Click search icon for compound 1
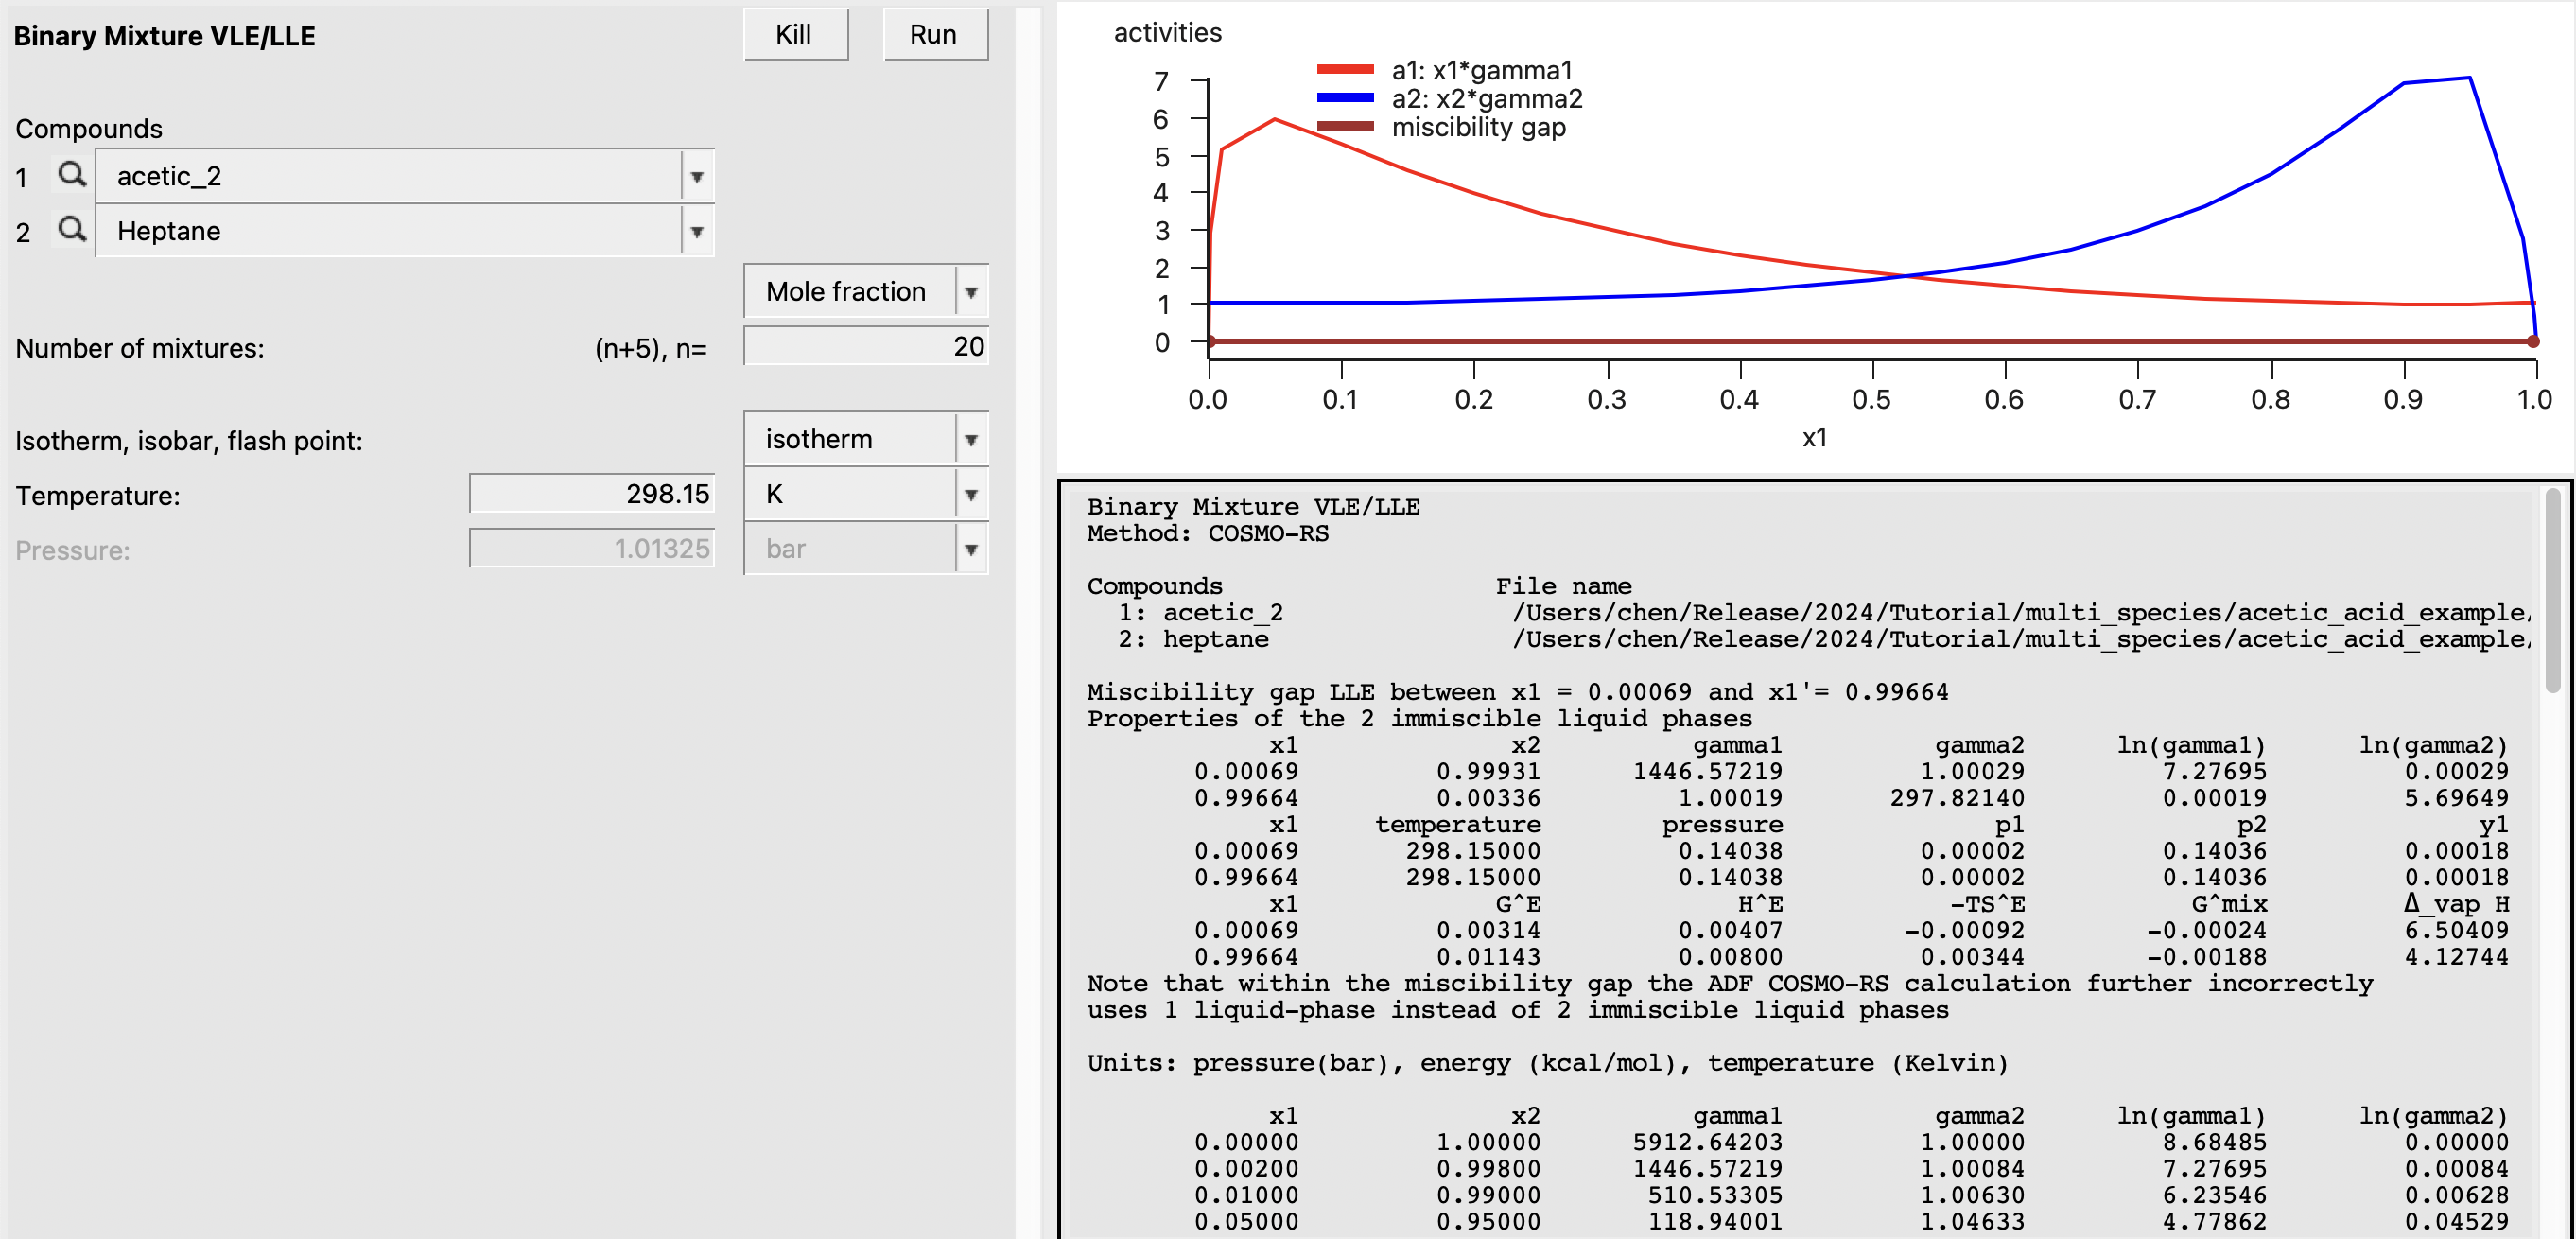 pyautogui.click(x=71, y=175)
